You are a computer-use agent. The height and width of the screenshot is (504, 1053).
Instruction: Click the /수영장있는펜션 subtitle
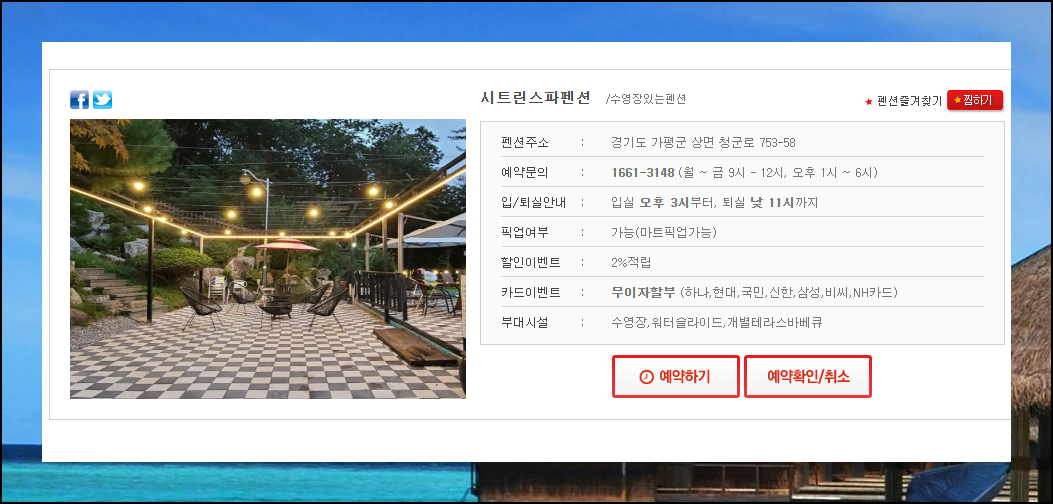point(645,99)
